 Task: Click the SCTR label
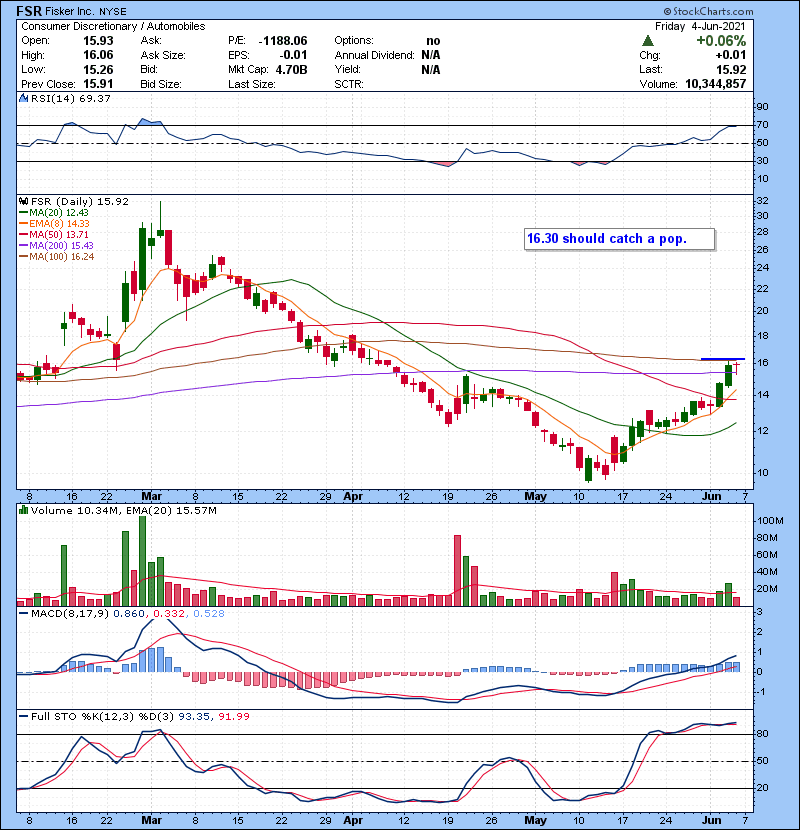point(349,84)
